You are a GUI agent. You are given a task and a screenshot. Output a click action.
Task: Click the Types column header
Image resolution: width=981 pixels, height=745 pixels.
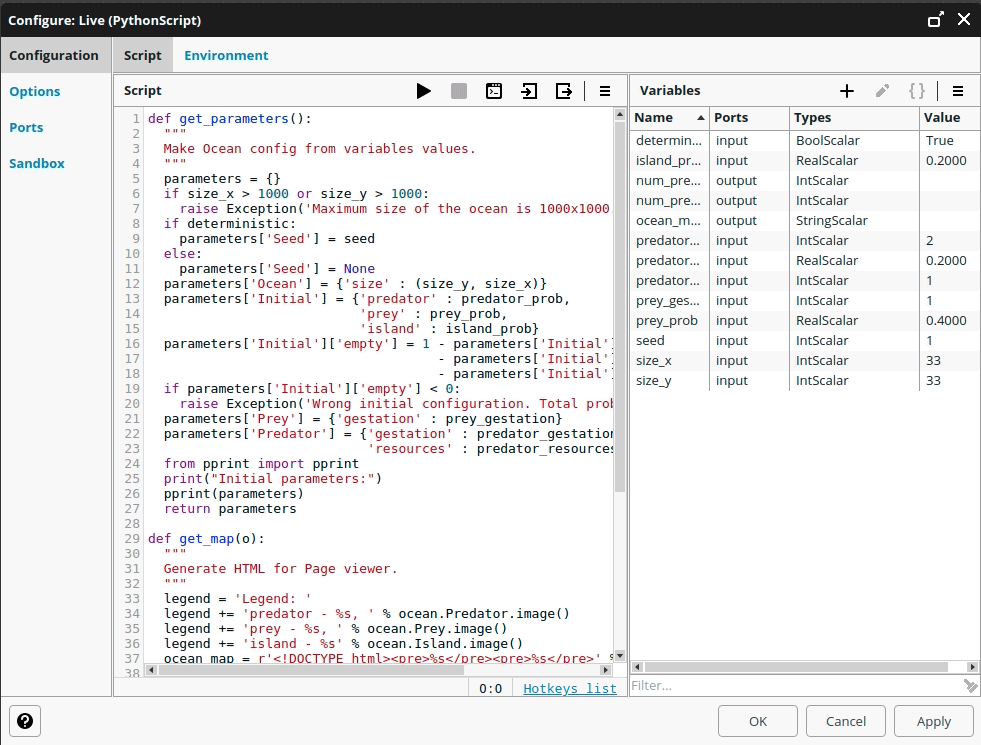click(855, 118)
